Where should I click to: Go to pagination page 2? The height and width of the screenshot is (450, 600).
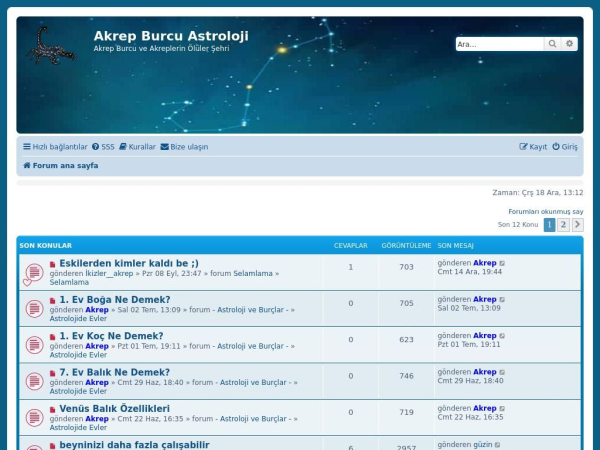coord(563,225)
